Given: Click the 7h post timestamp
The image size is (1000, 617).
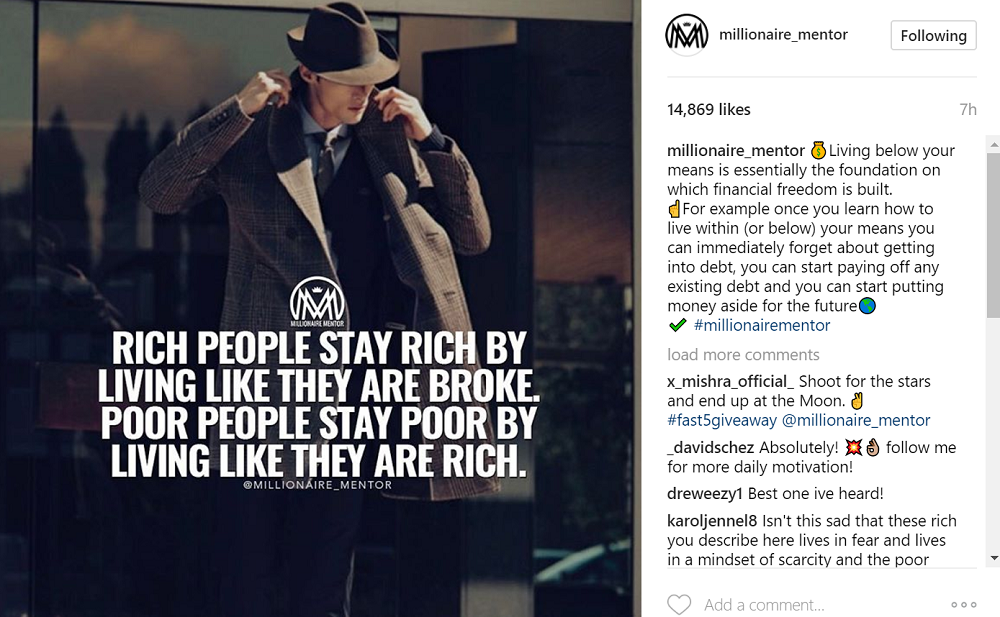Looking at the screenshot, I should [x=967, y=109].
